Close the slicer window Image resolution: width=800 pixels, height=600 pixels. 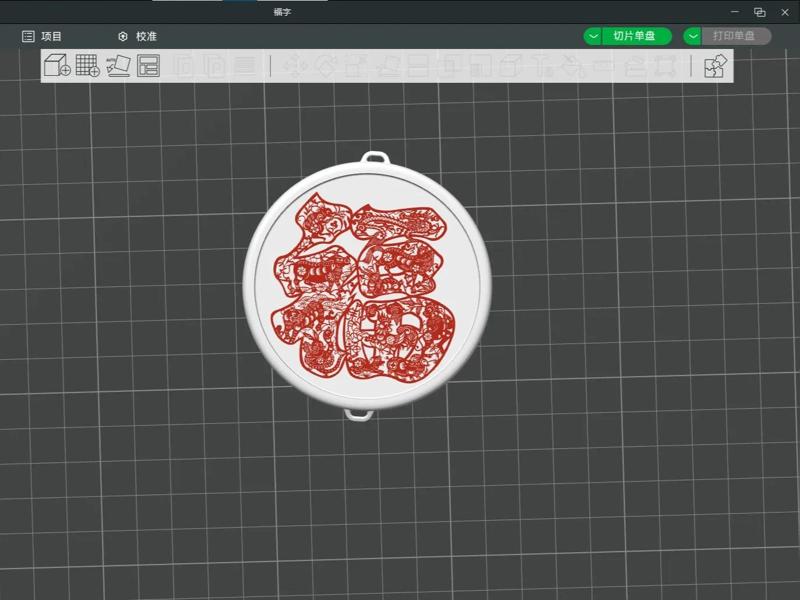tap(785, 12)
